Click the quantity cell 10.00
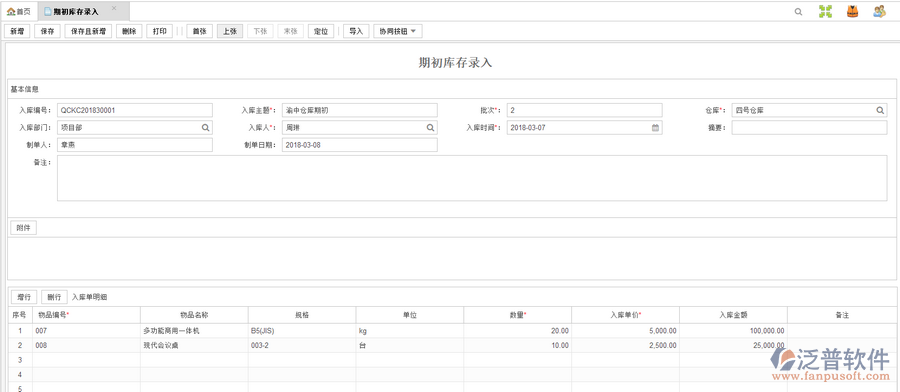900x392 pixels. 518,346
